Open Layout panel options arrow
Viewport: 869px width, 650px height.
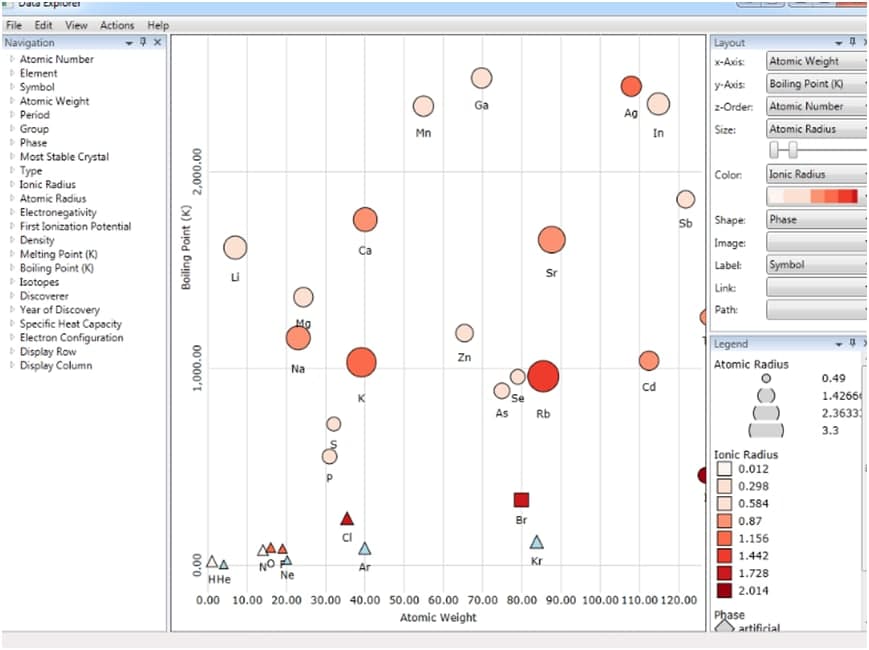tap(838, 43)
